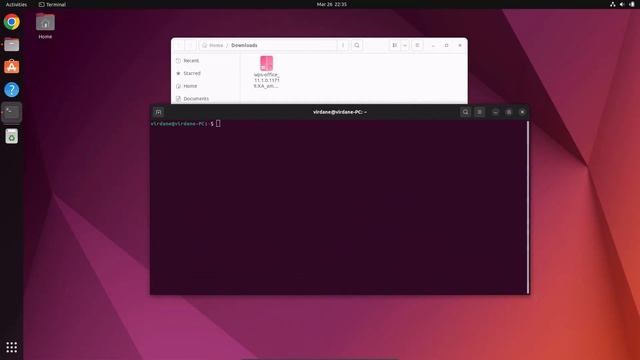Screen dimensions: 640x360
Task: Expand view options dropdown in Files
Action: click(405, 45)
